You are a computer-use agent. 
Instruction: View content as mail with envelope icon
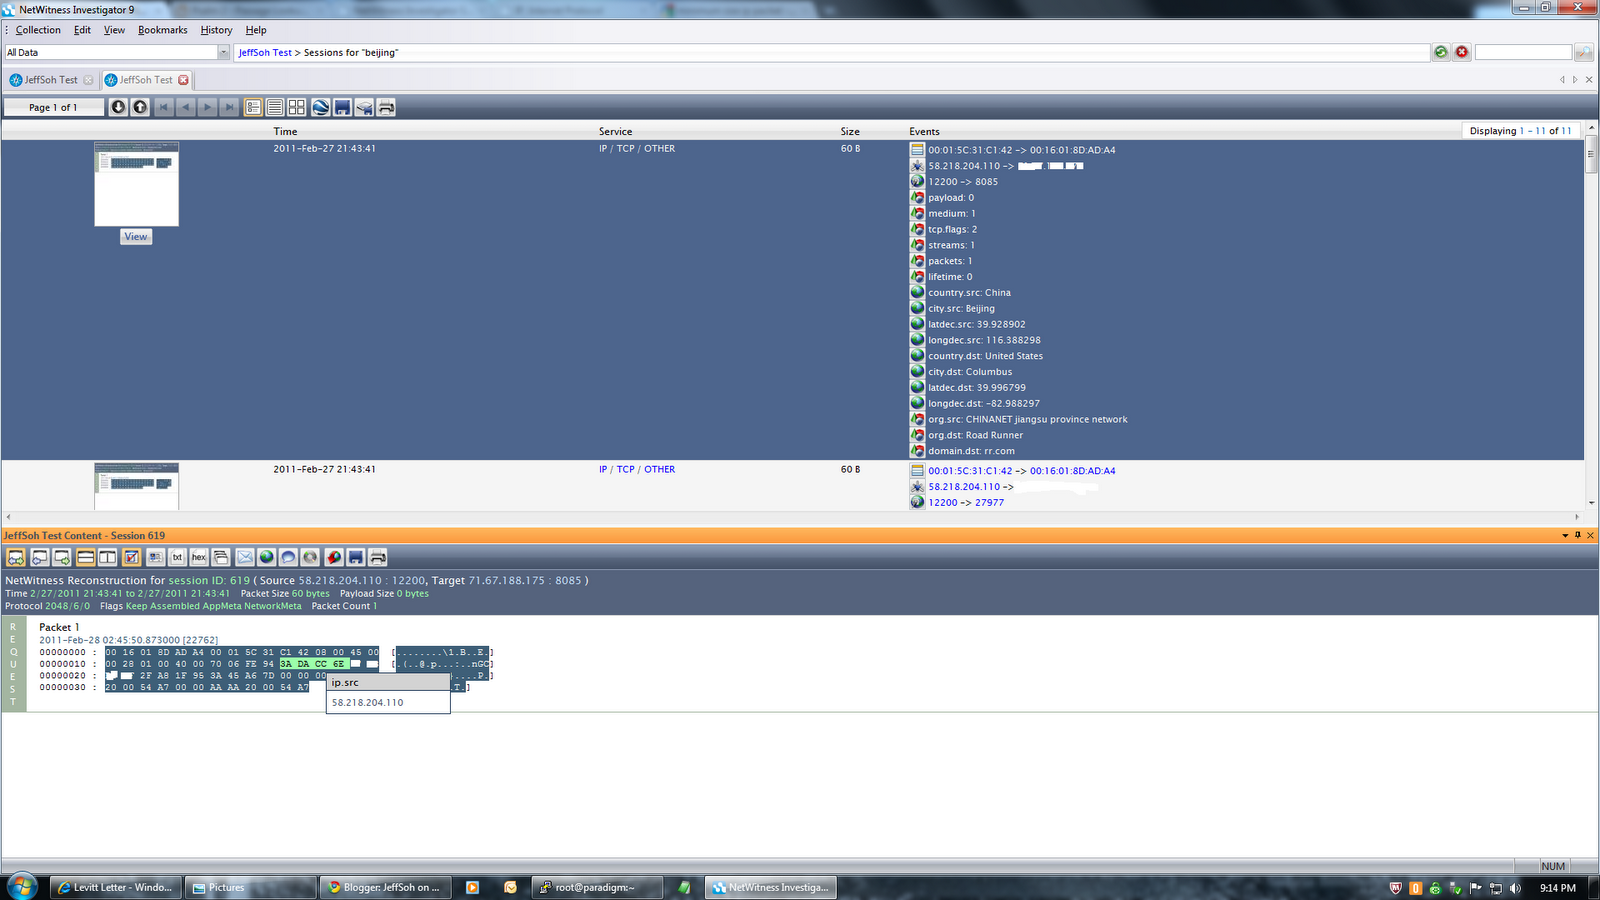(x=245, y=557)
